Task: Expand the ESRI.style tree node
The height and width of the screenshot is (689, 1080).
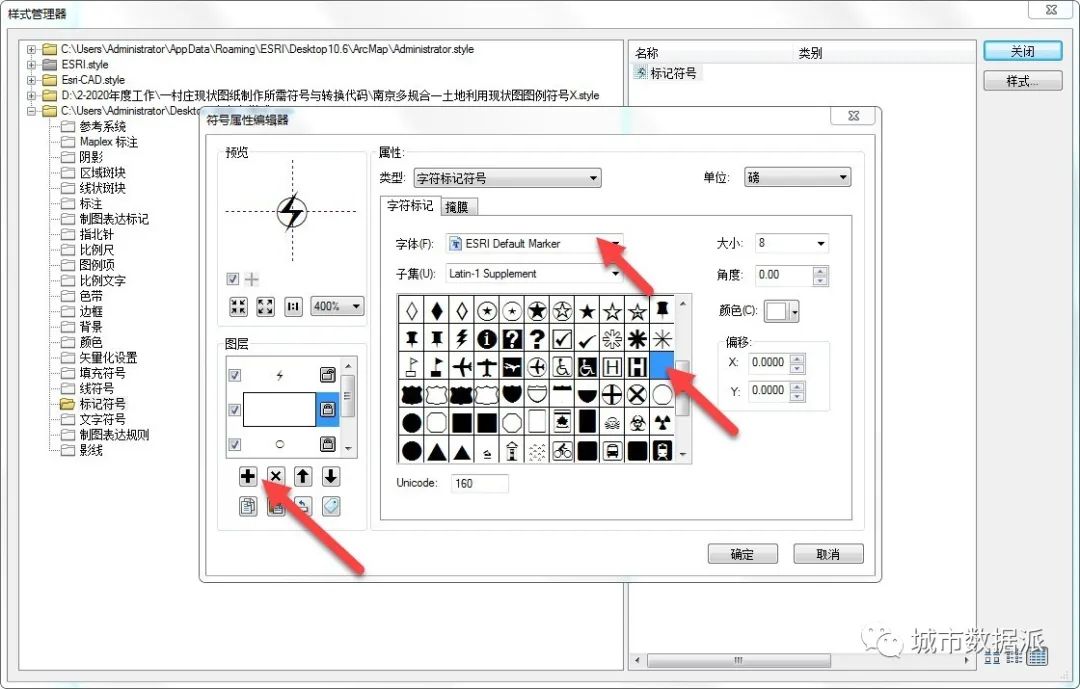Action: (x=32, y=65)
